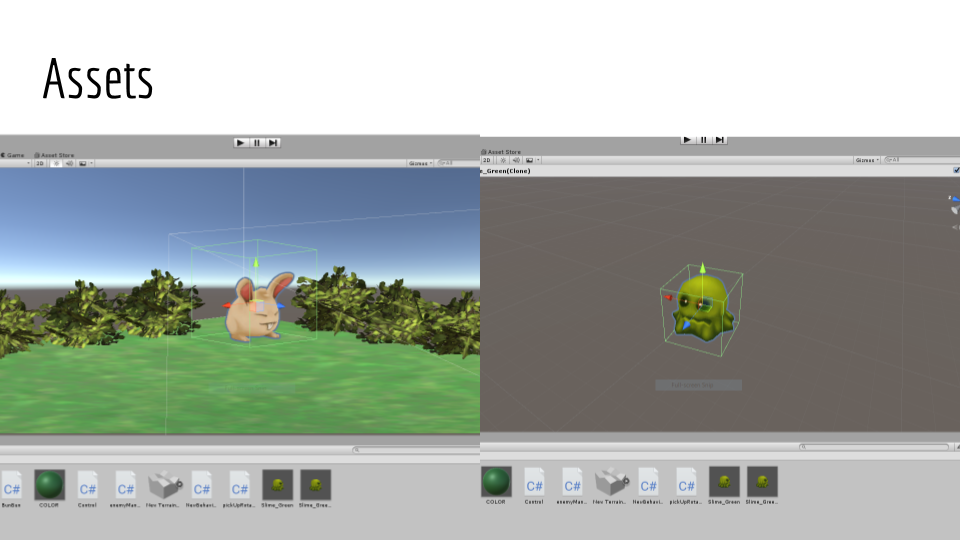The image size is (960, 540).
Task: Click Step button in right Unity window
Action: coord(720,140)
